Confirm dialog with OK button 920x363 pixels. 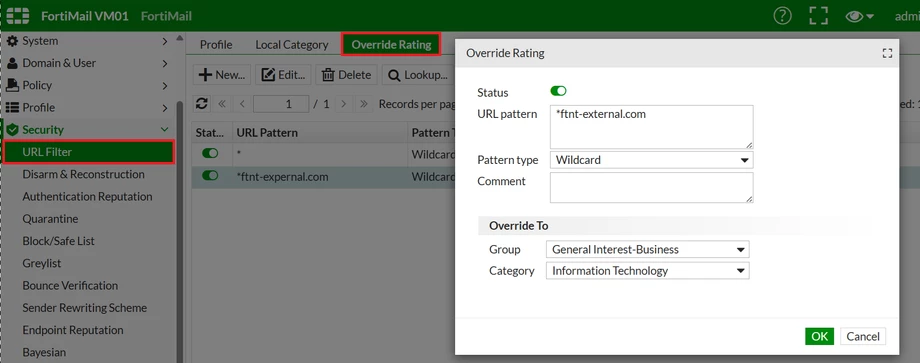point(819,336)
